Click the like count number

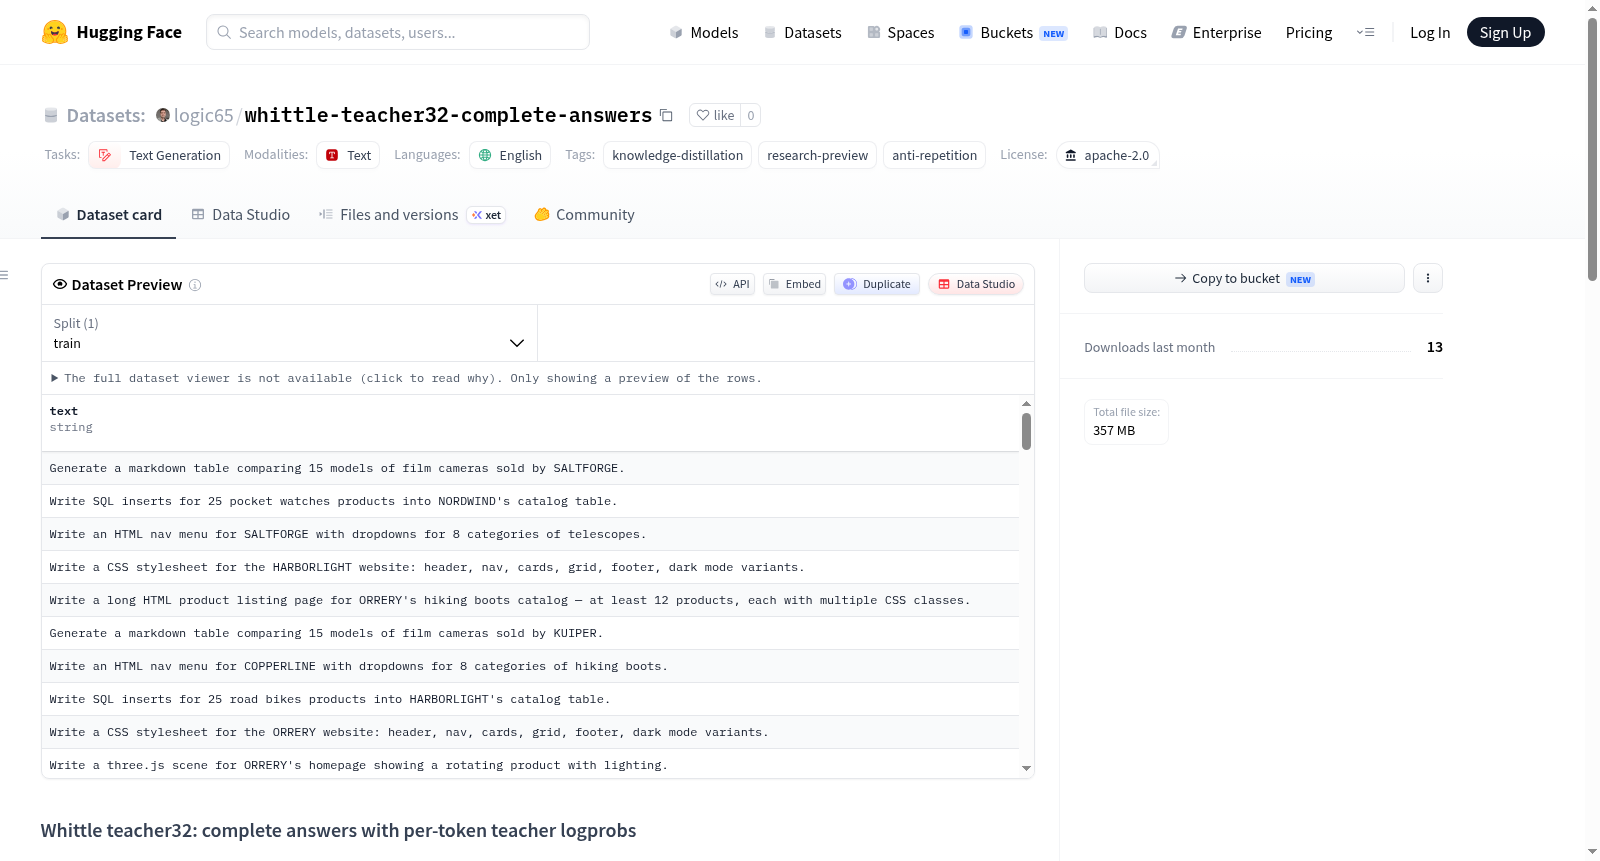pyautogui.click(x=751, y=115)
